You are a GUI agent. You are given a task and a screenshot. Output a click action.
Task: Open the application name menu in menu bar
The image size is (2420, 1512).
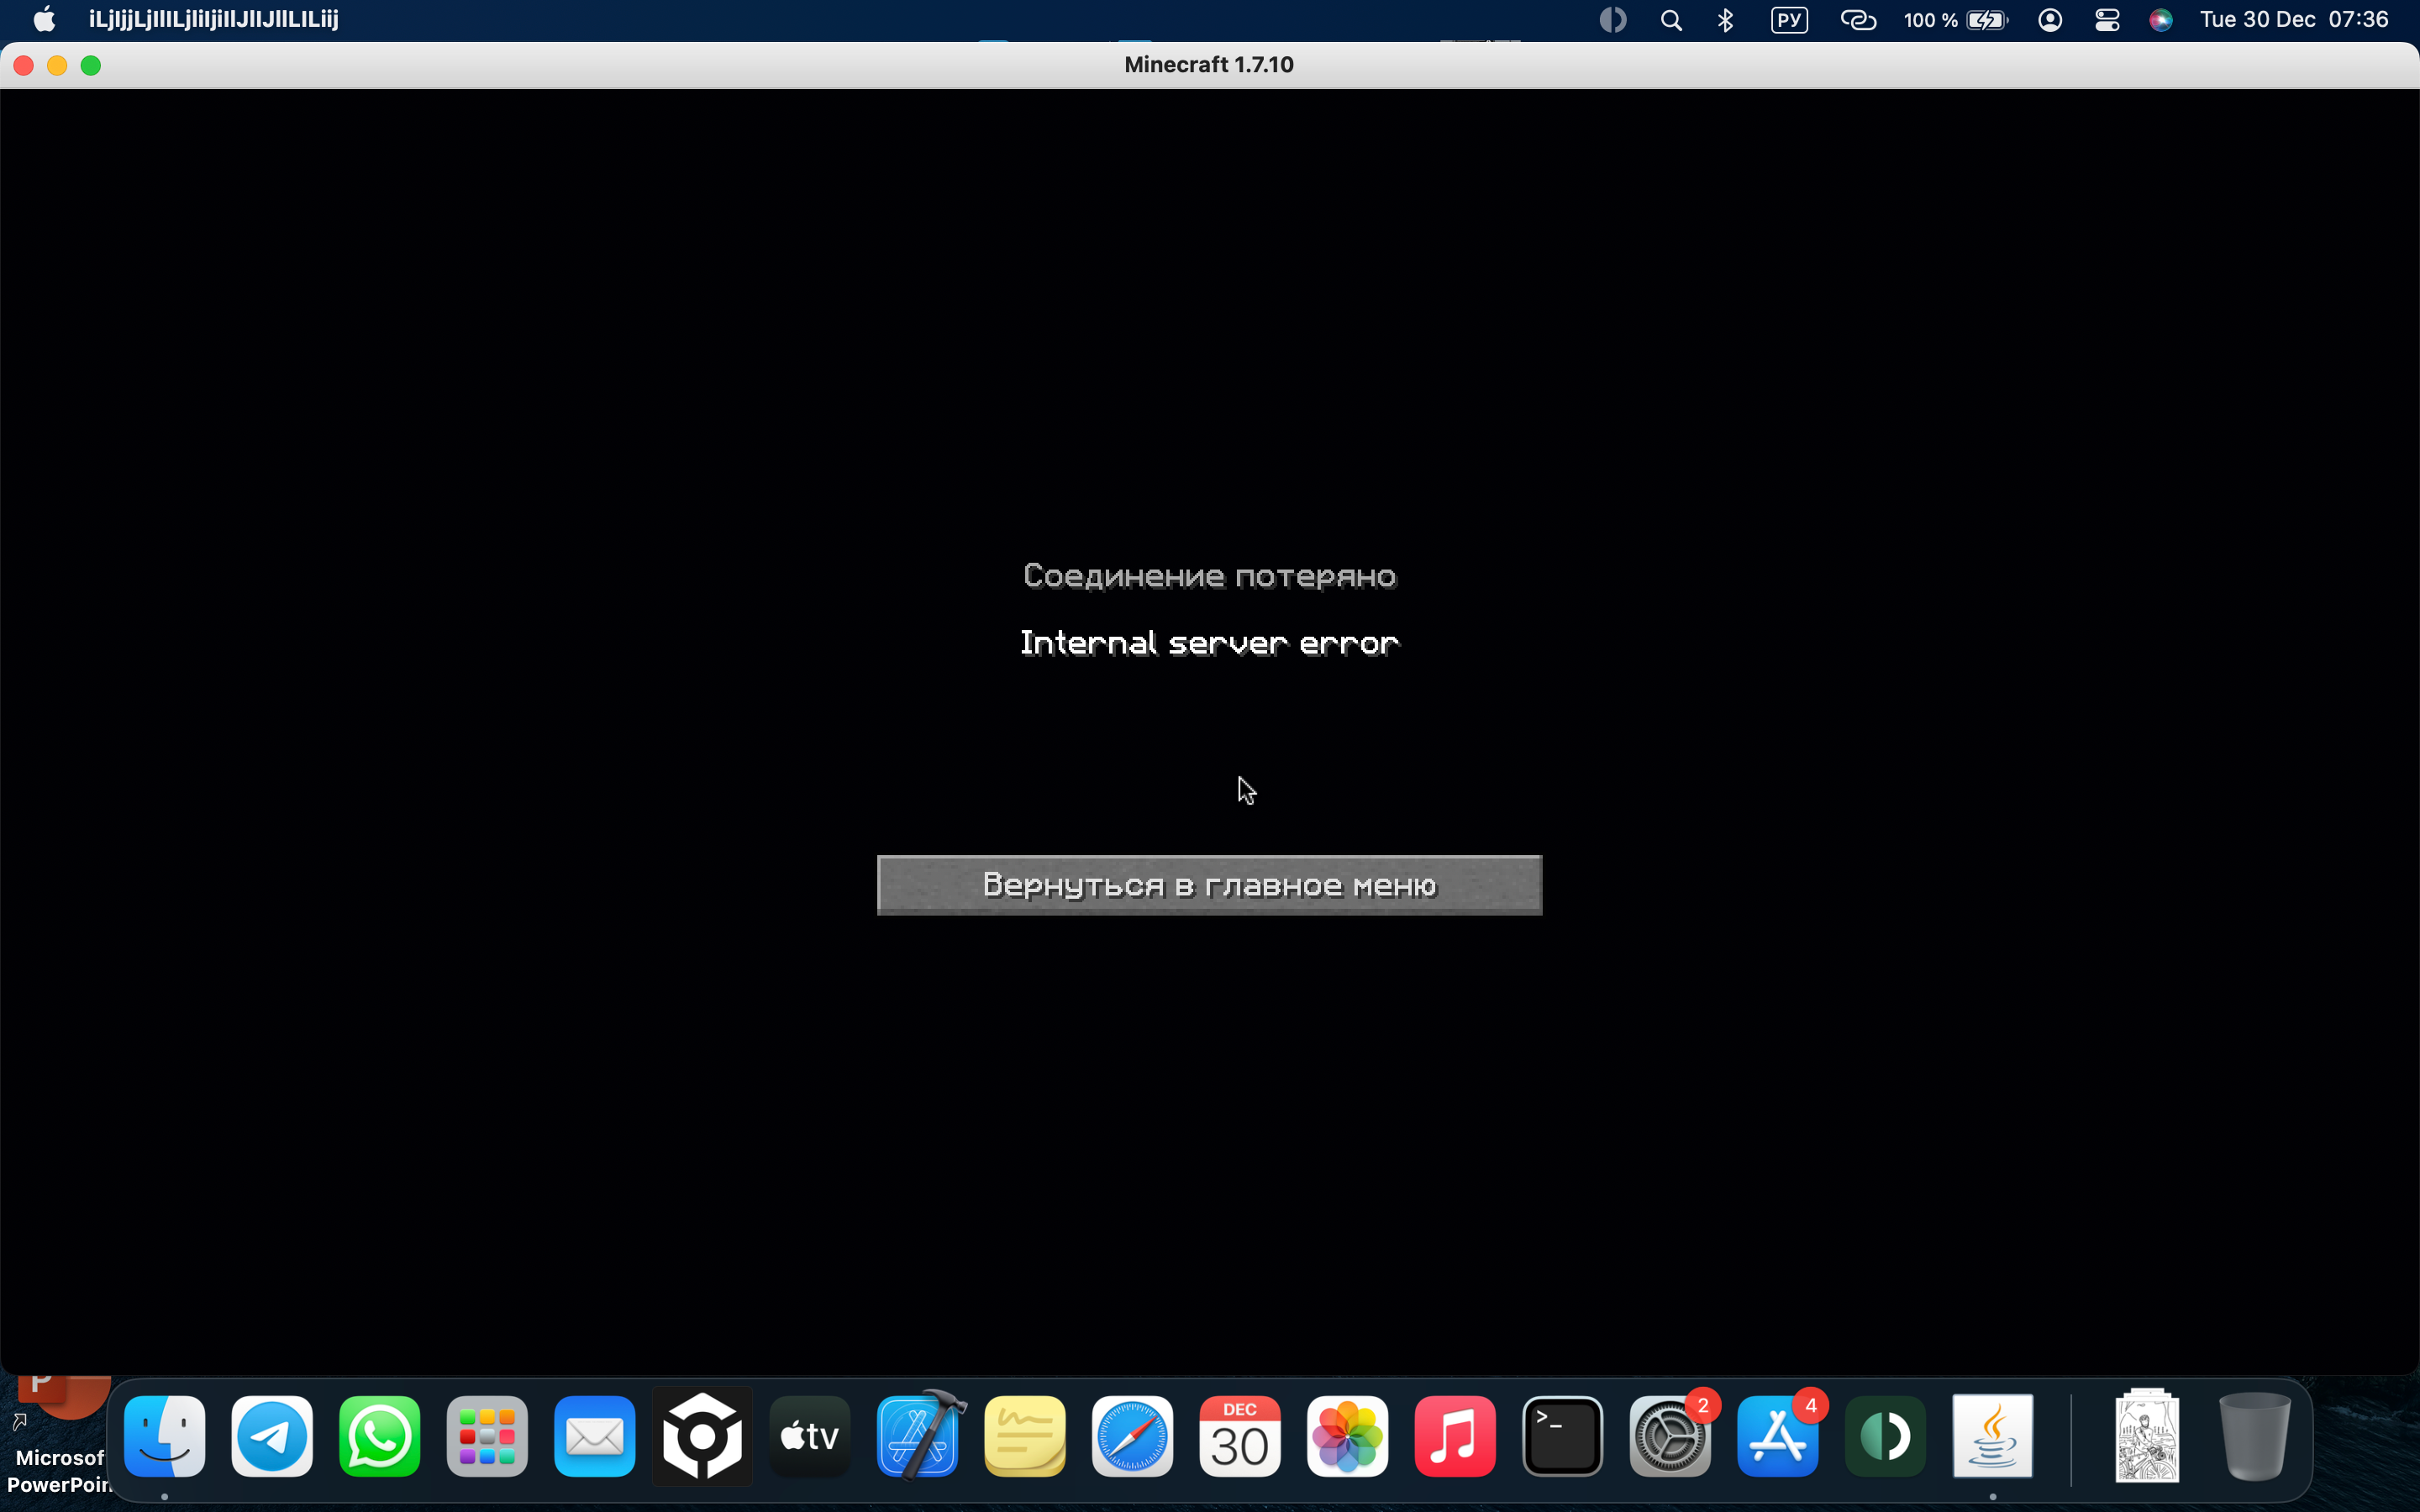(x=213, y=20)
